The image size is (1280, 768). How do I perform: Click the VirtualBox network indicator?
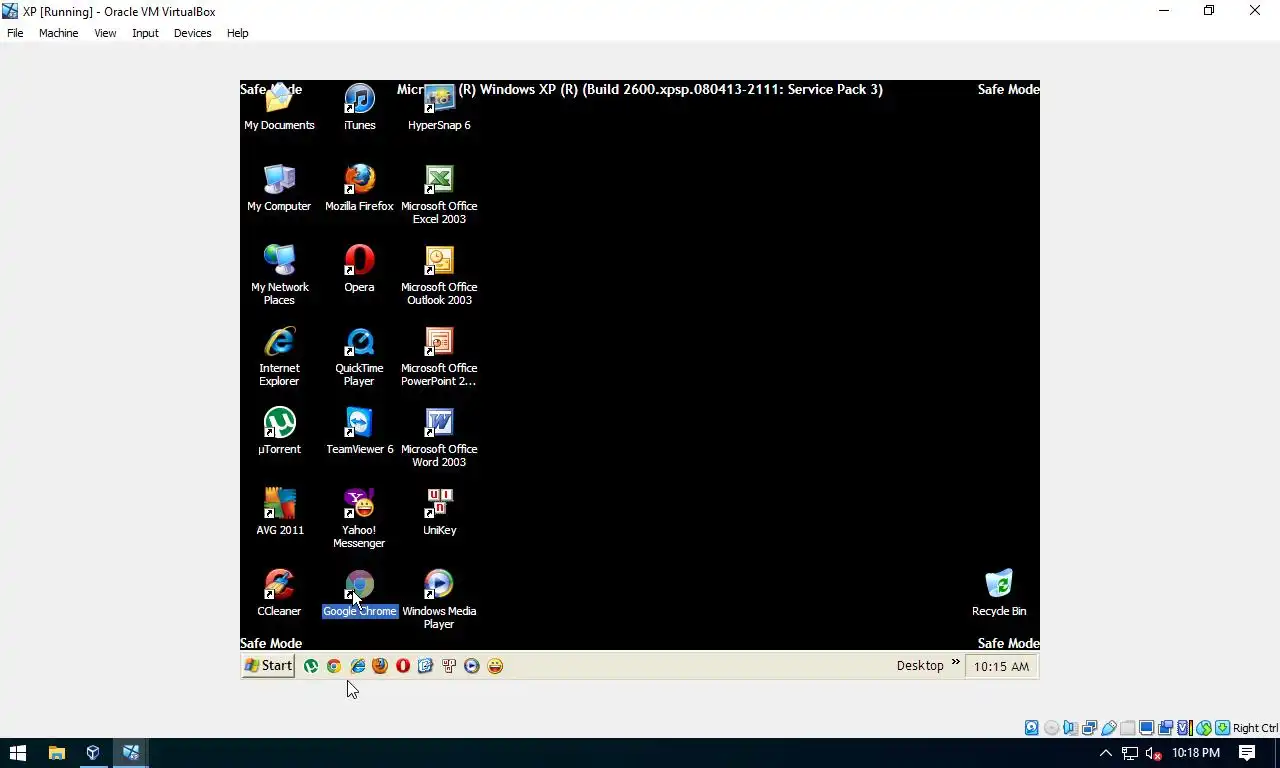pos(1089,728)
